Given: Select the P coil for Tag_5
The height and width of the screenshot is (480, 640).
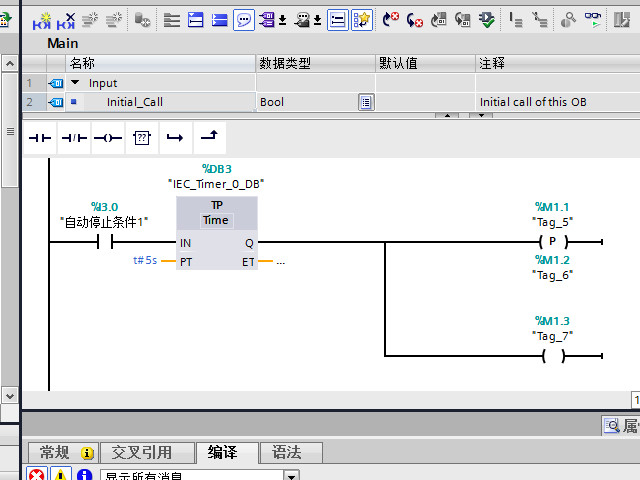Looking at the screenshot, I should 553,242.
